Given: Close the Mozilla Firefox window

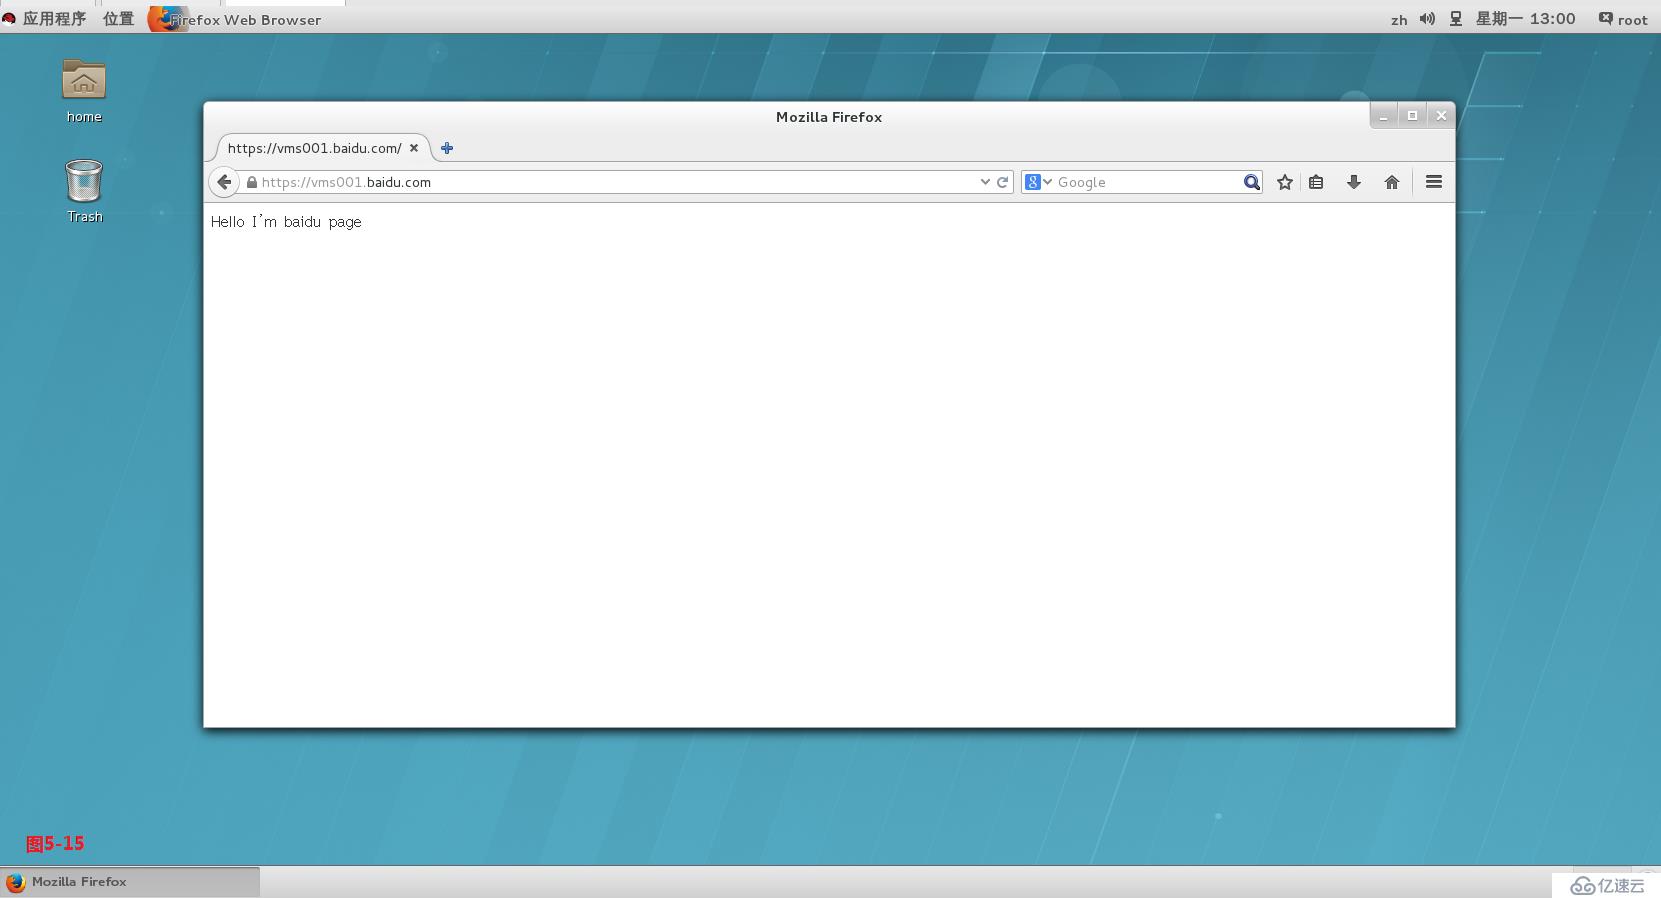Looking at the screenshot, I should tap(1441, 116).
